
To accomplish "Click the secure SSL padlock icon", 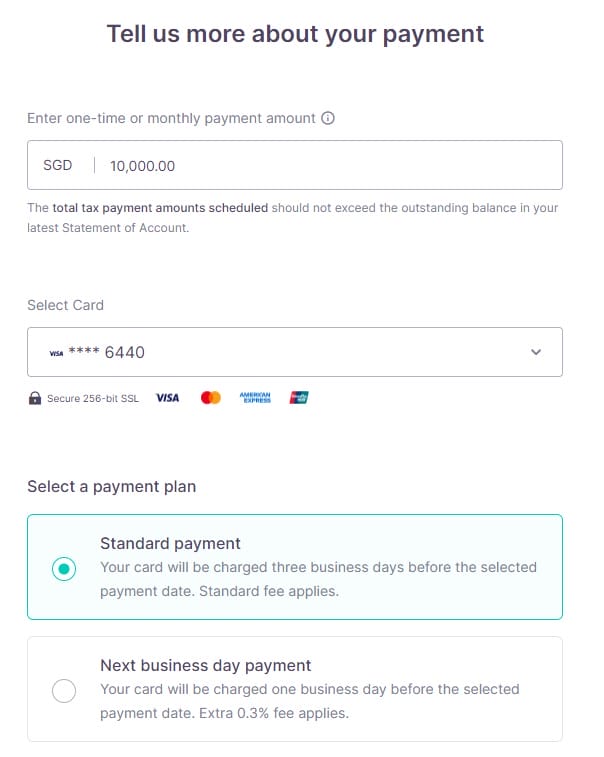I will point(35,398).
